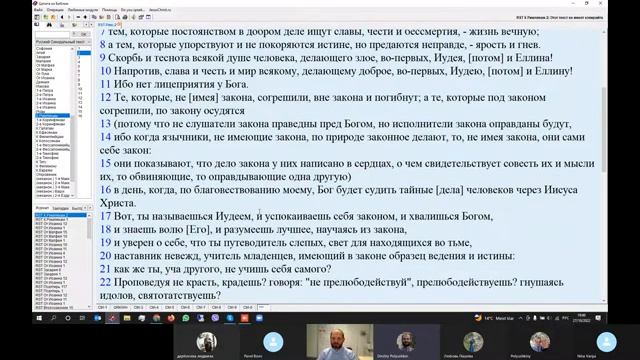This screenshot has height=360, width=640.
Task: Open Windows Start menu
Action: 39,318
